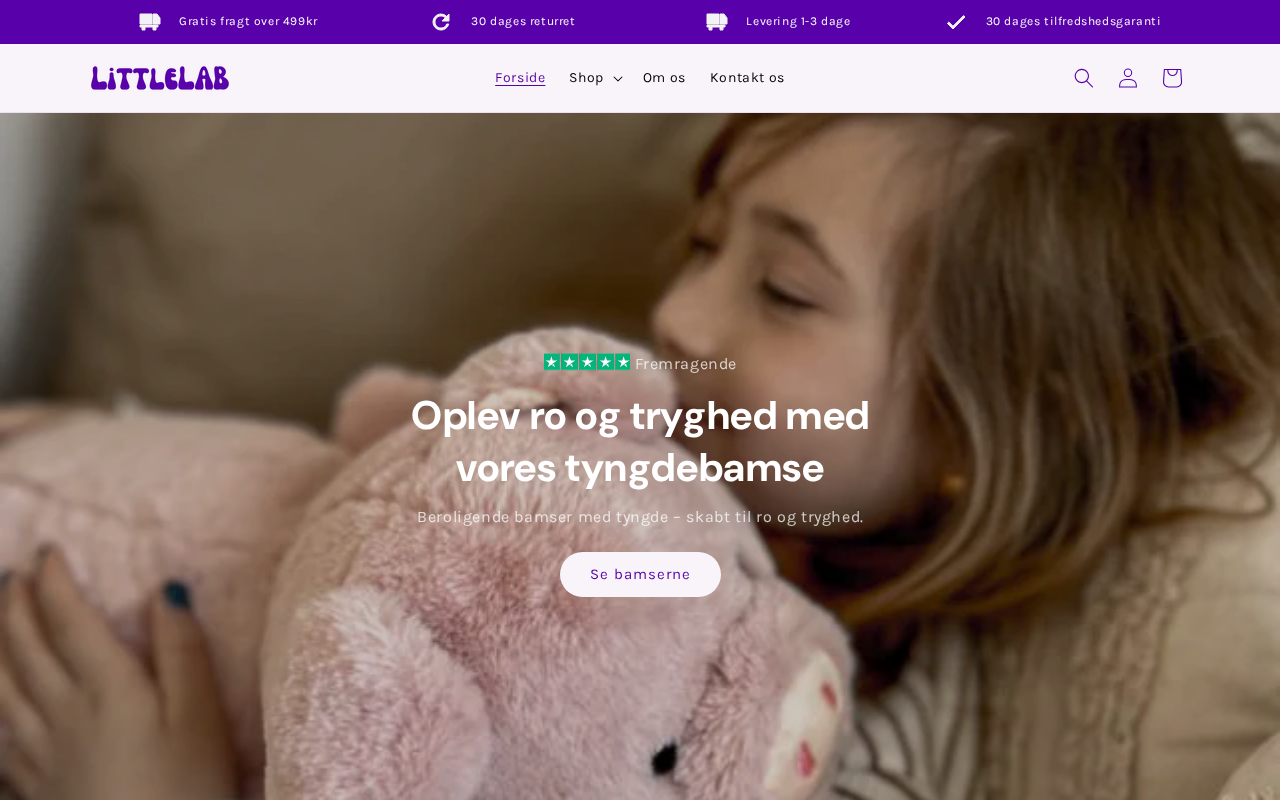Click the 30 days return arrow icon
Screen dimensions: 1280x800
coord(441,22)
